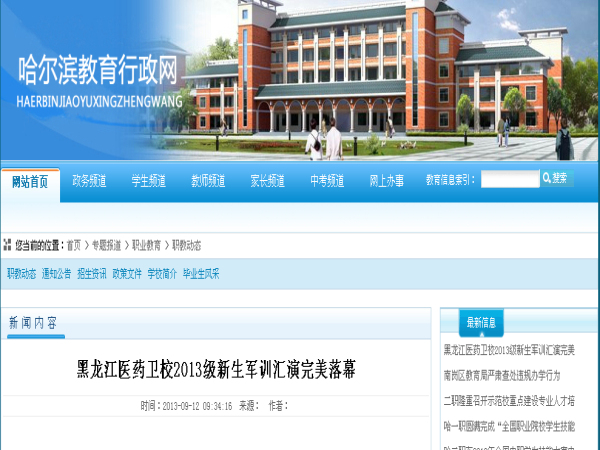
Task: Open 家长频道 in navigation bar
Action: coord(268,181)
